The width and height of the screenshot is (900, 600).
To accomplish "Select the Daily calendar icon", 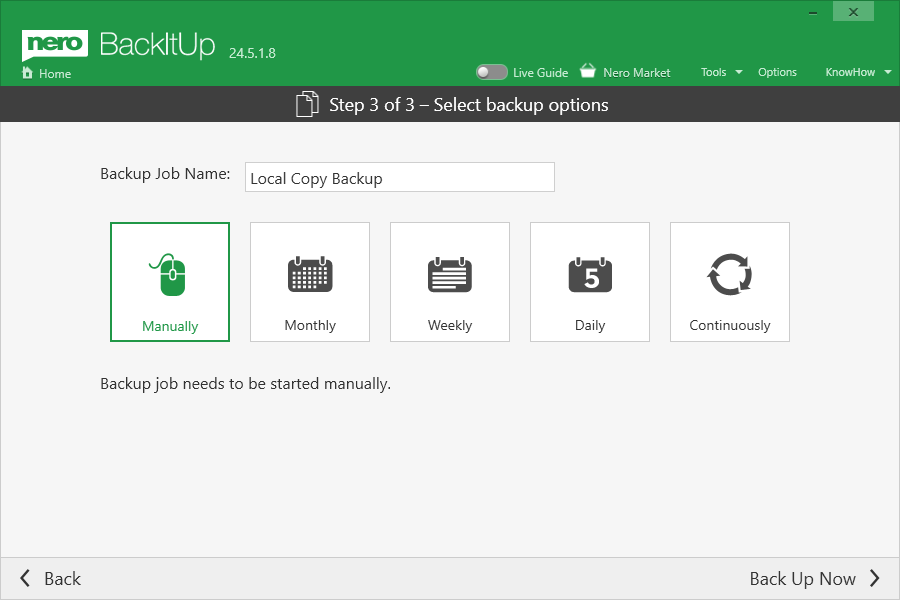I will [x=590, y=274].
